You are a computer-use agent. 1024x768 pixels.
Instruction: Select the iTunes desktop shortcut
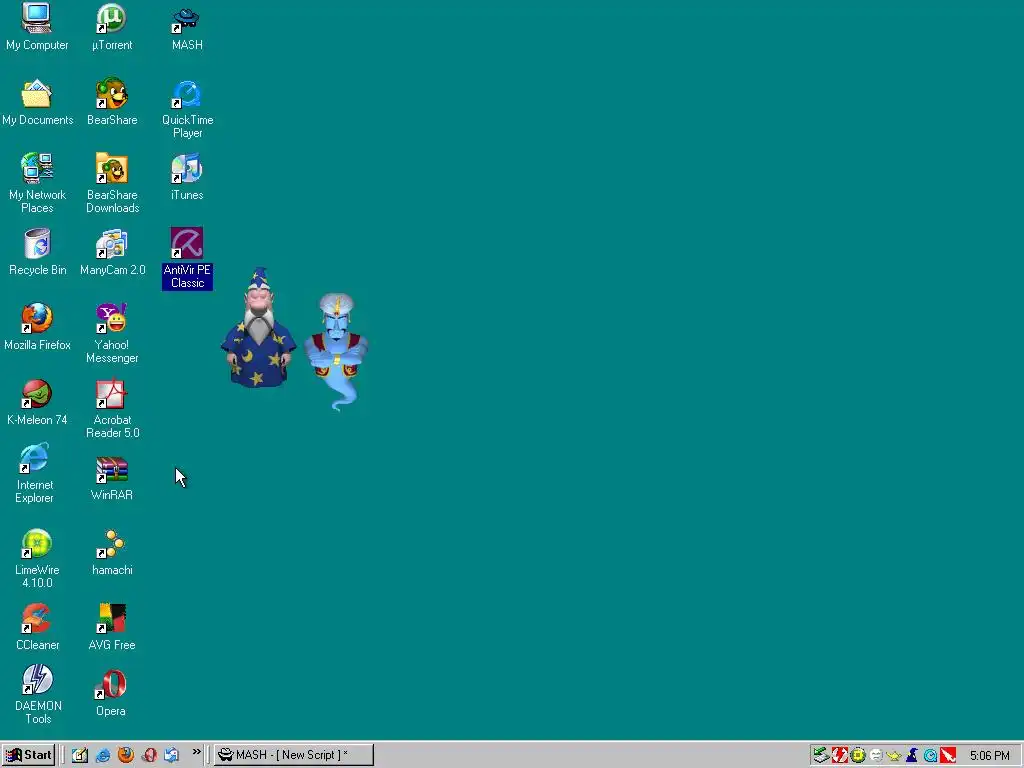pos(187,177)
